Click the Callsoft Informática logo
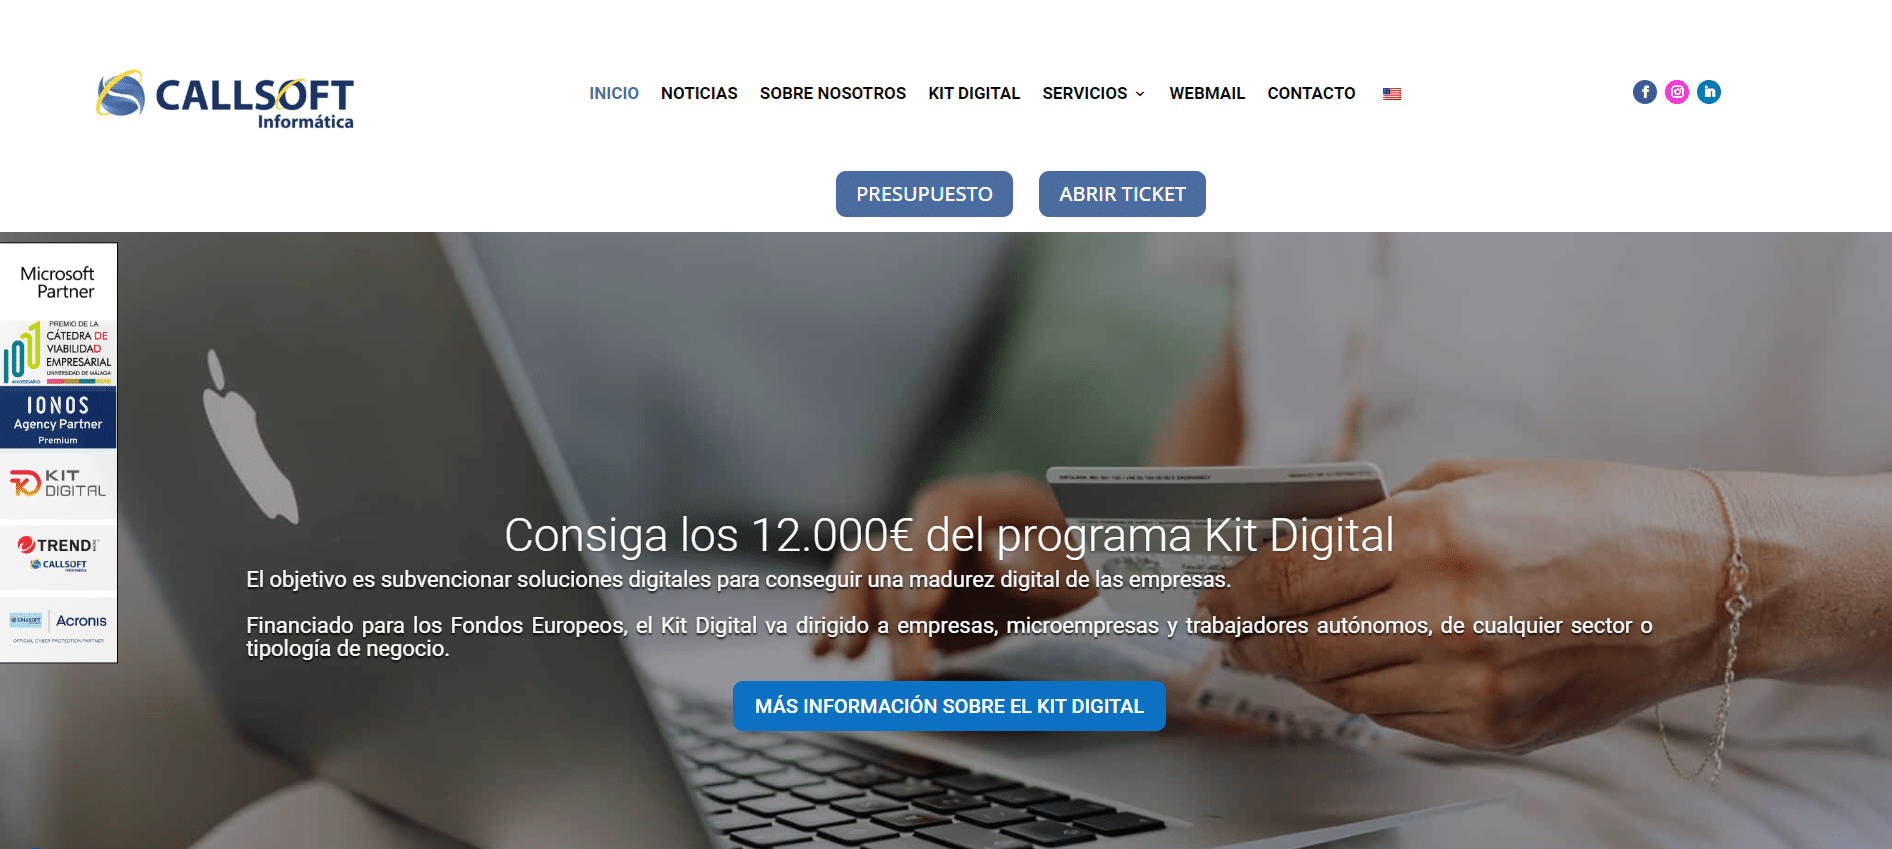Screen dimensions: 1892x849 coord(225,99)
